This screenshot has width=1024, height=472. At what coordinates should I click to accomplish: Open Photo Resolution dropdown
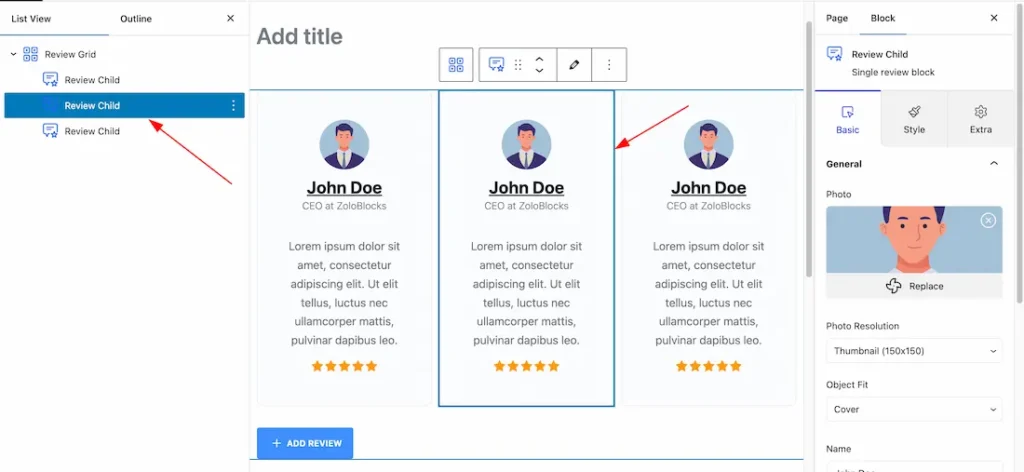pyautogui.click(x=914, y=351)
